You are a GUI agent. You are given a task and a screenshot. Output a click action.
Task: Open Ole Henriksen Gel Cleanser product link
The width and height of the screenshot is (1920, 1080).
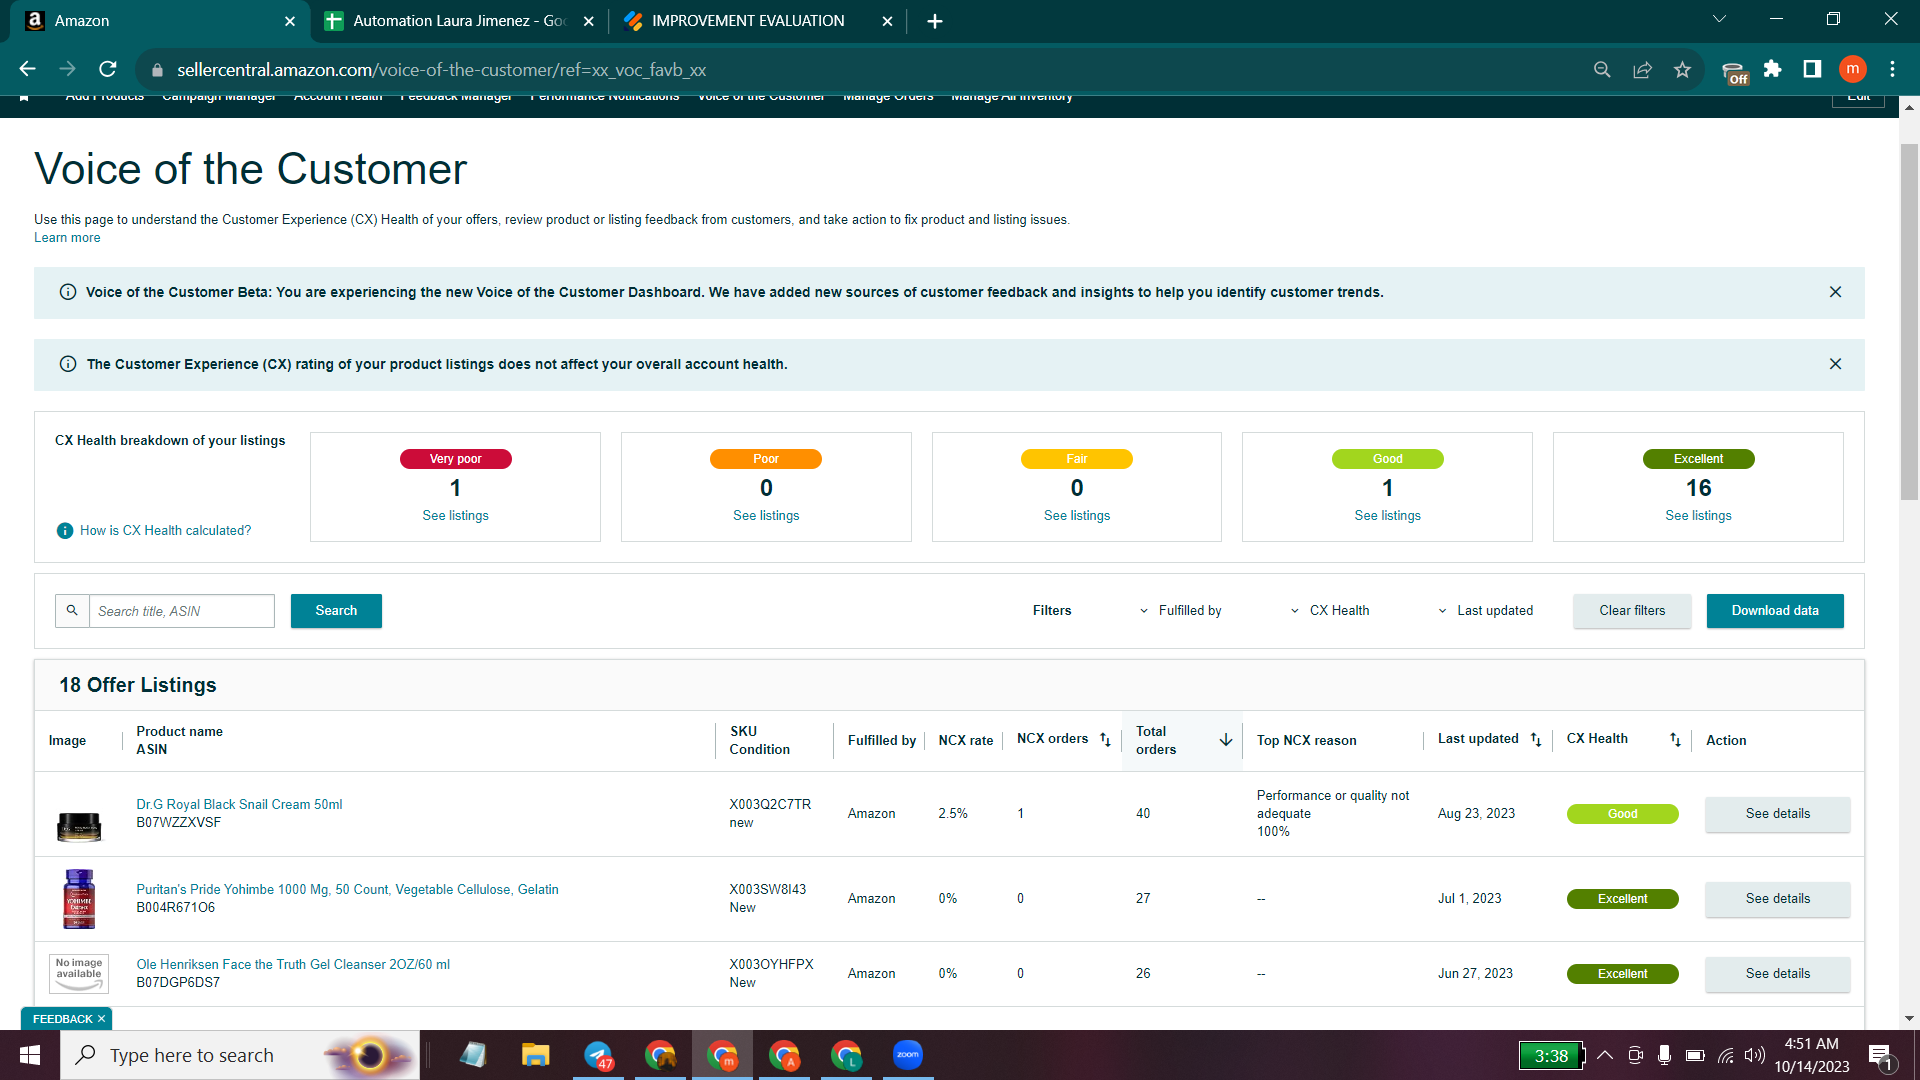coord(293,965)
